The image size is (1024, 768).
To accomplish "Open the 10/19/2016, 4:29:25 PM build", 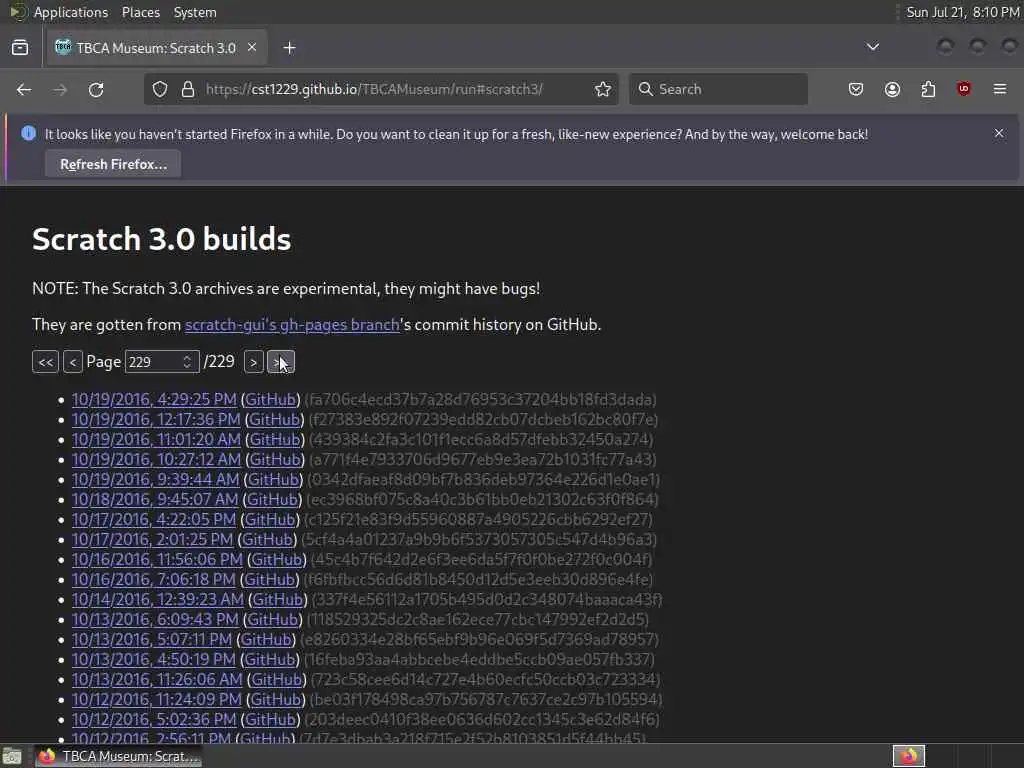I will pyautogui.click(x=154, y=399).
